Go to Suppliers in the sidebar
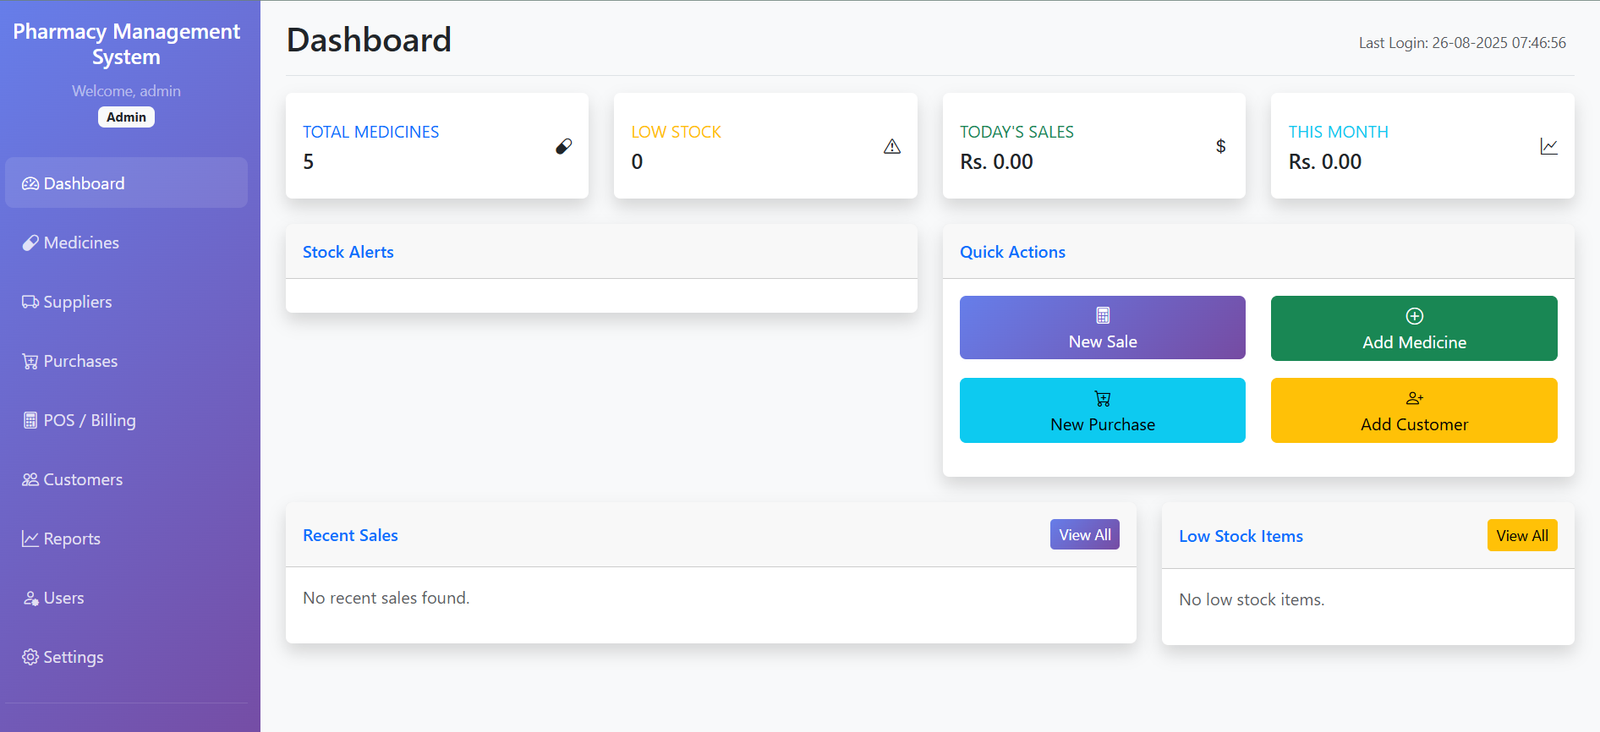 tap(77, 302)
